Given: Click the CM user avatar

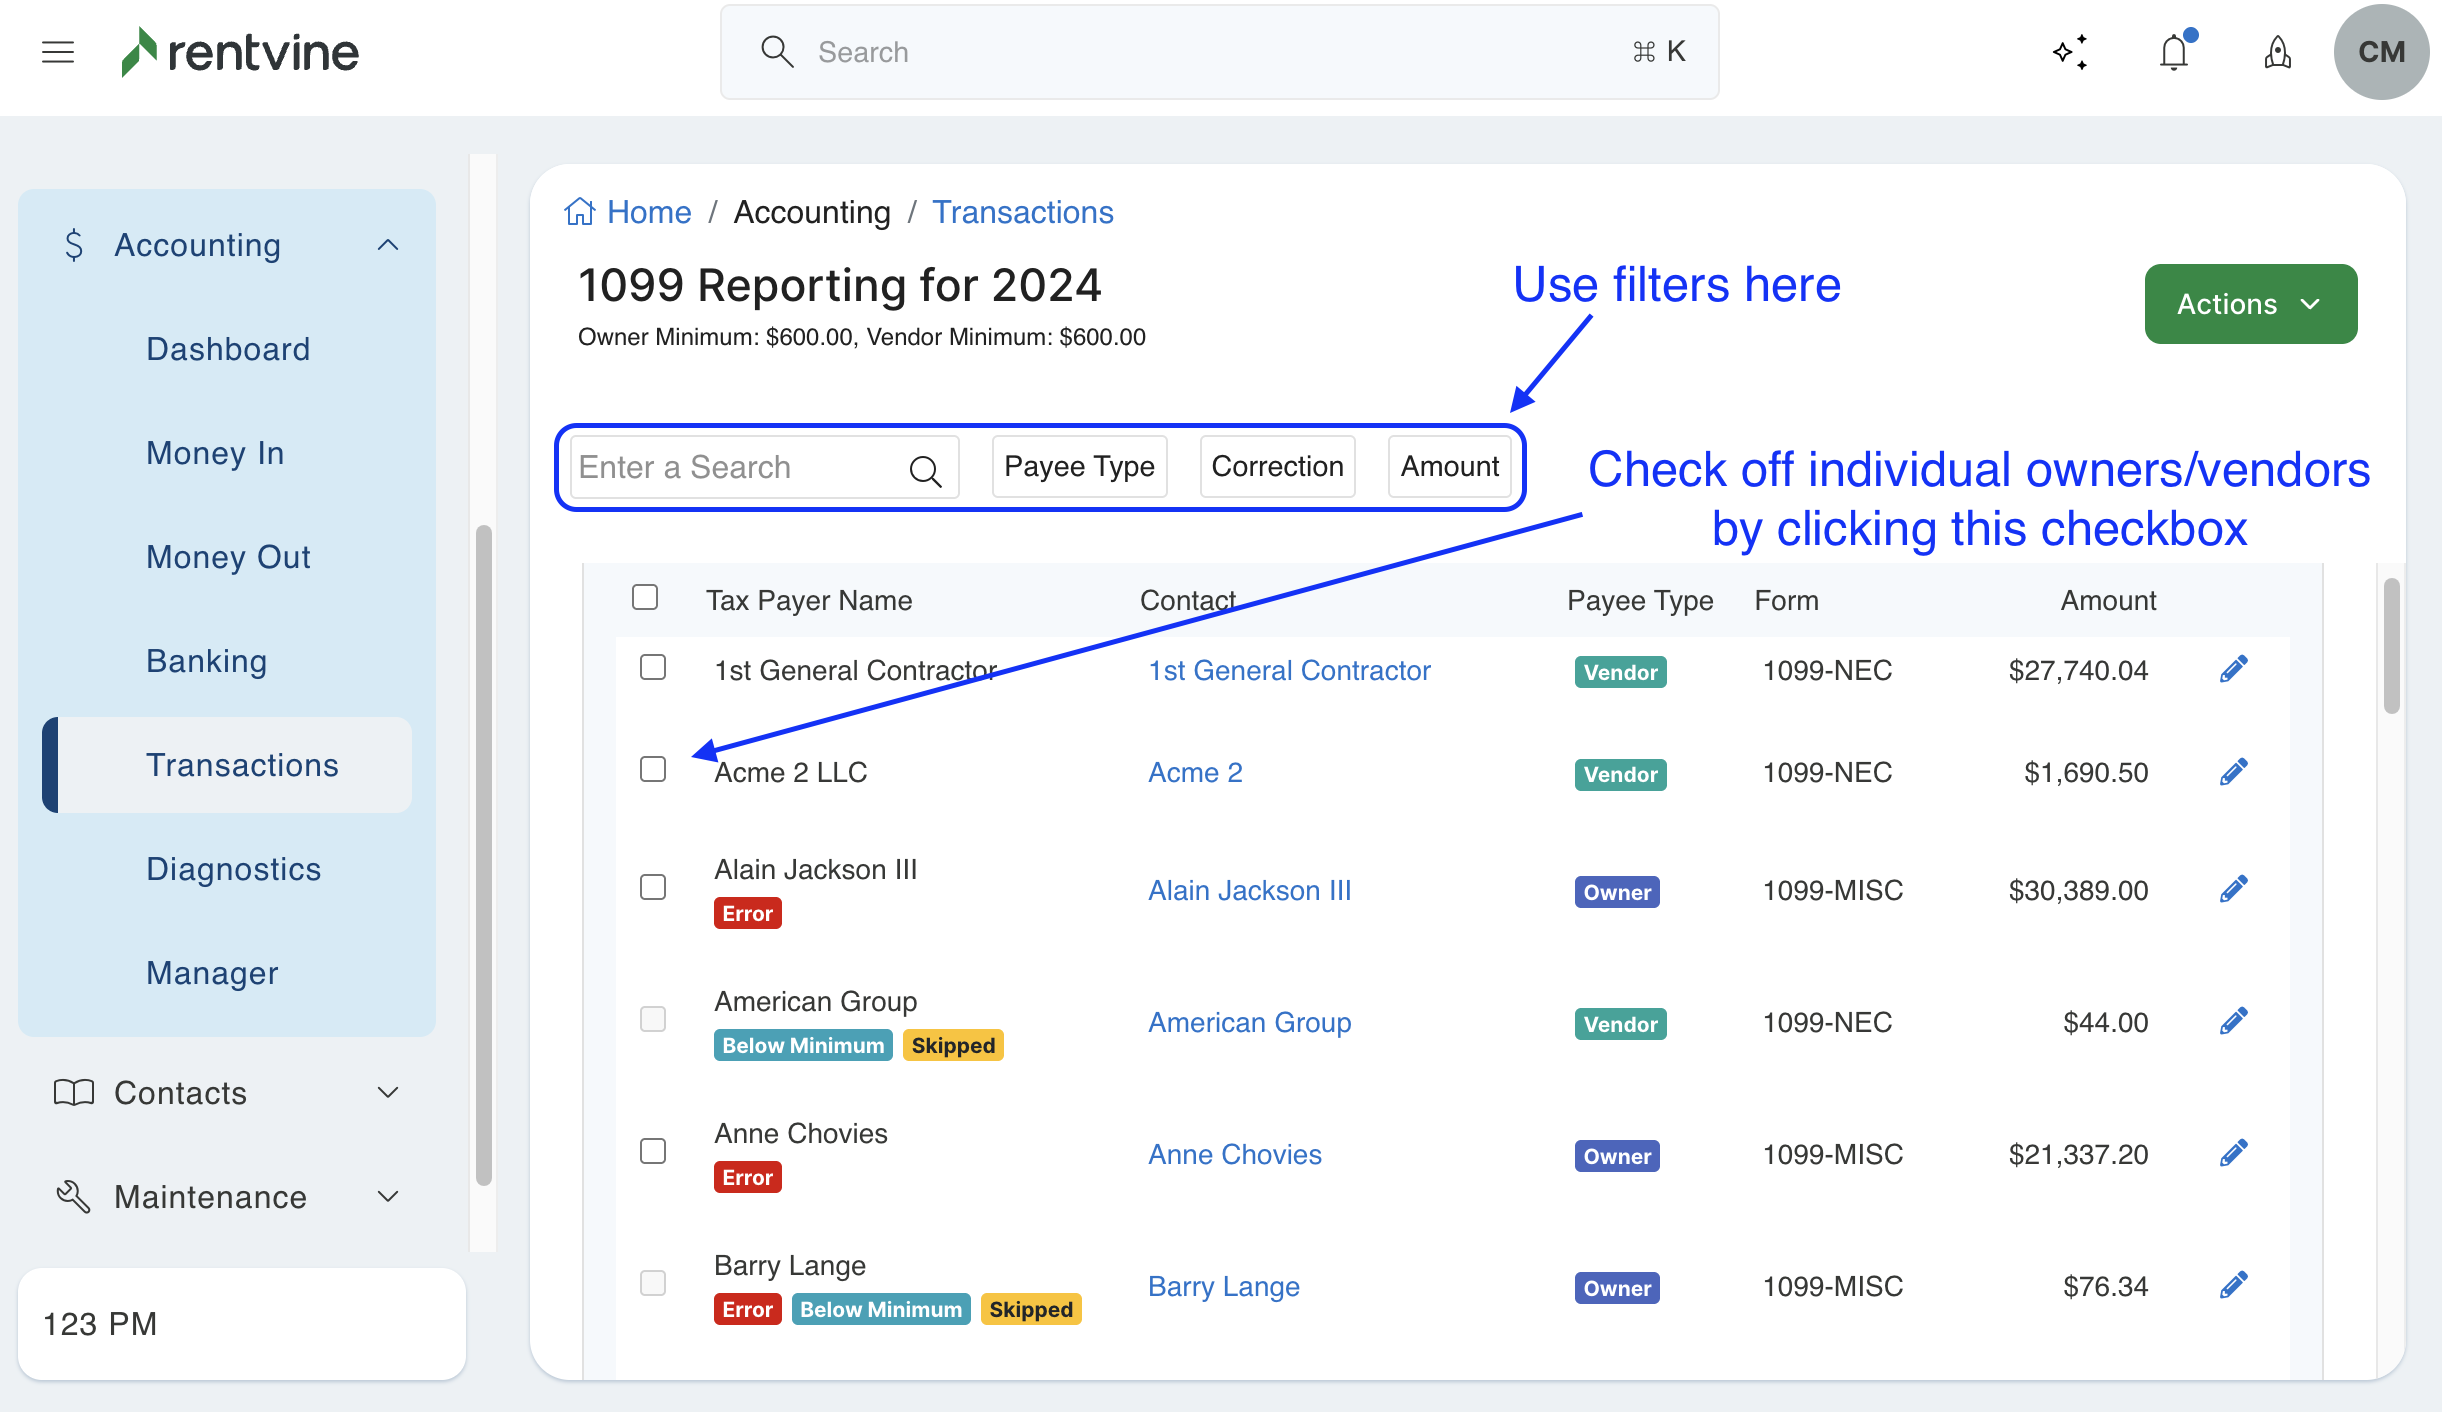Looking at the screenshot, I should click(x=2380, y=52).
